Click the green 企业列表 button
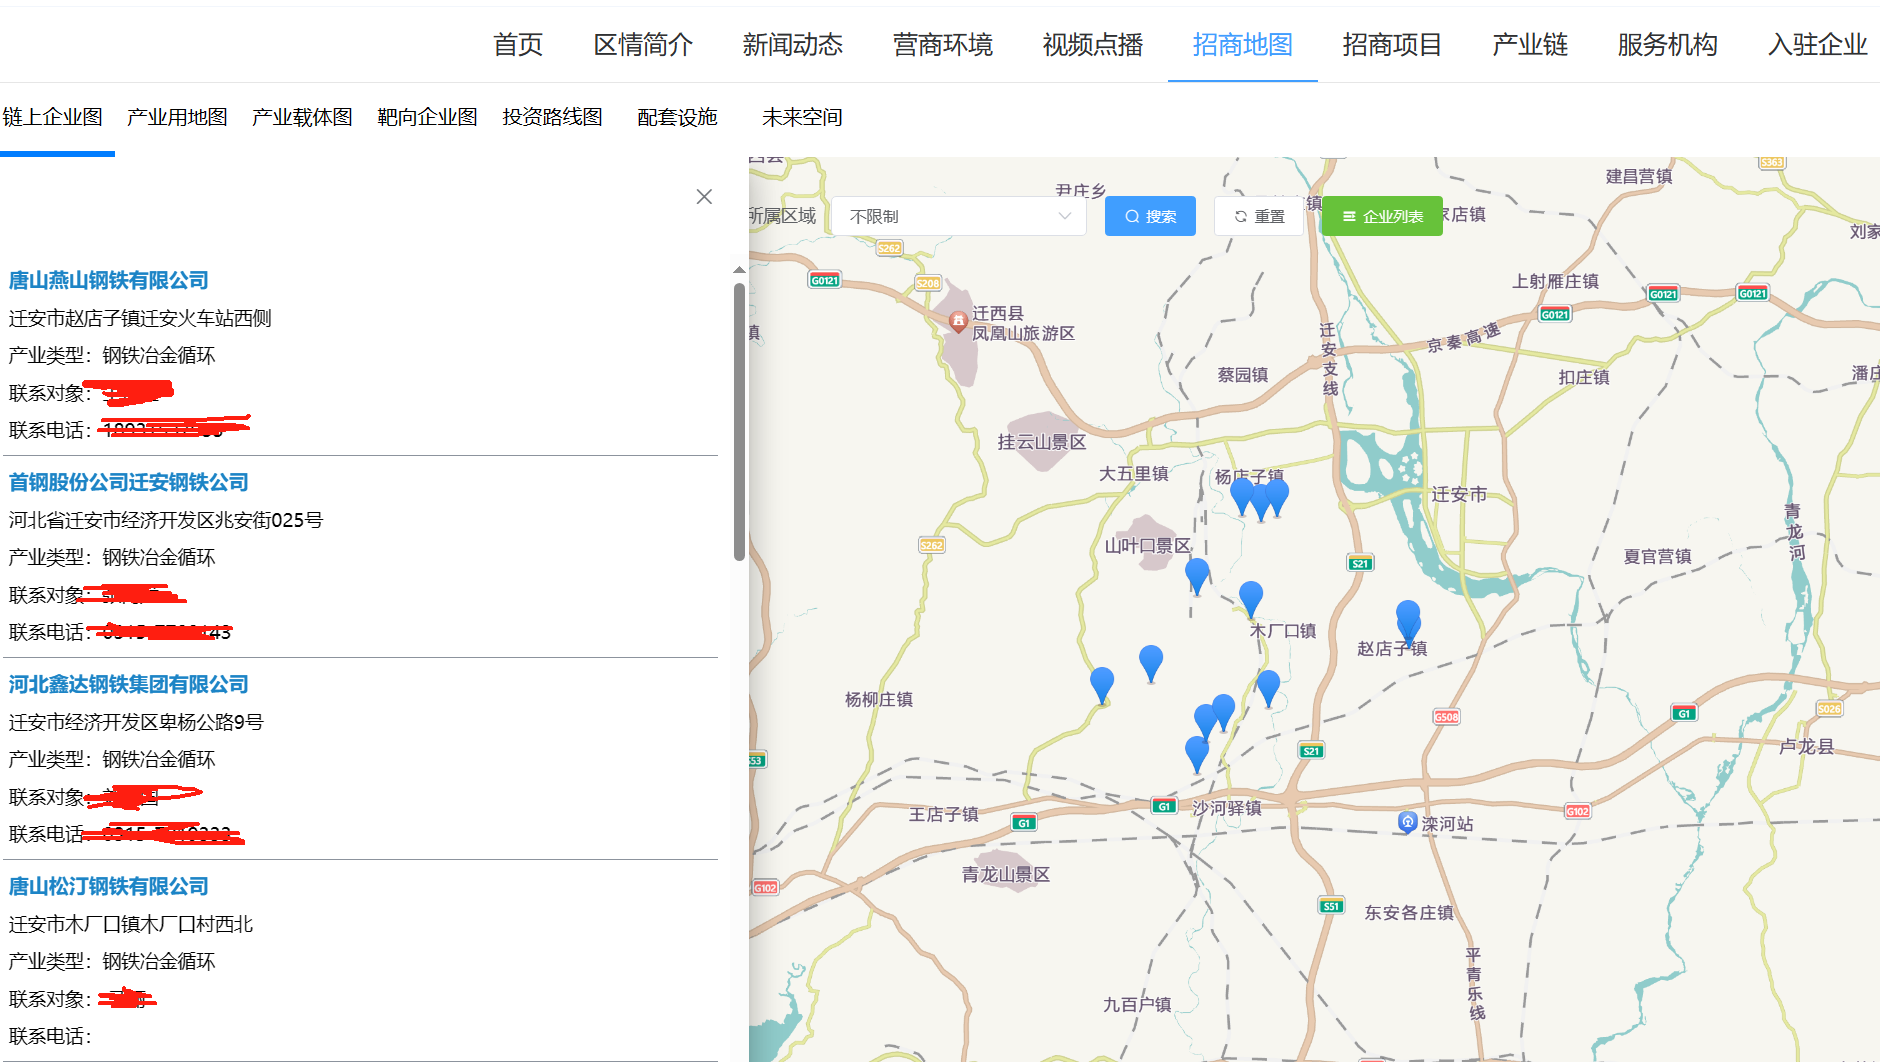This screenshot has height=1062, width=1880. coord(1382,216)
